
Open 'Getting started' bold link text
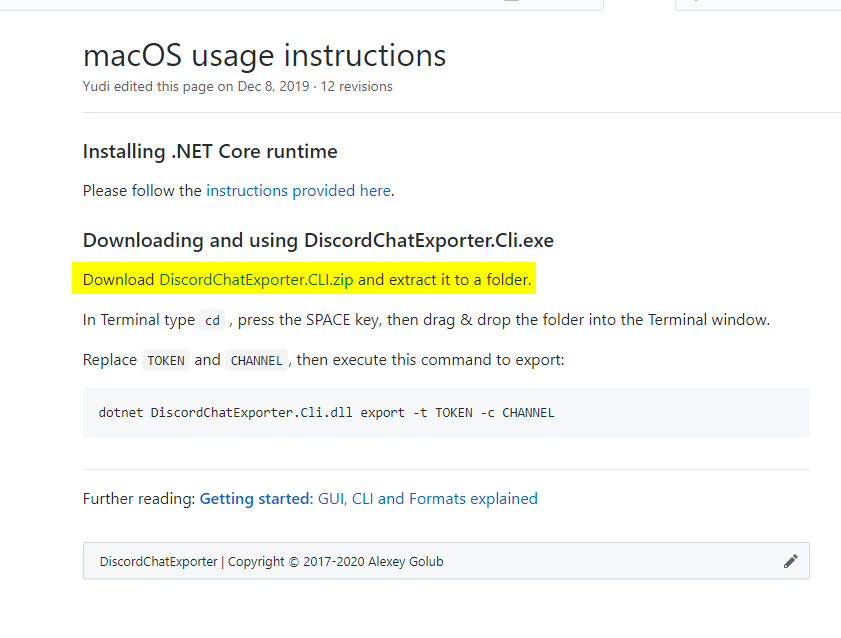pos(256,499)
